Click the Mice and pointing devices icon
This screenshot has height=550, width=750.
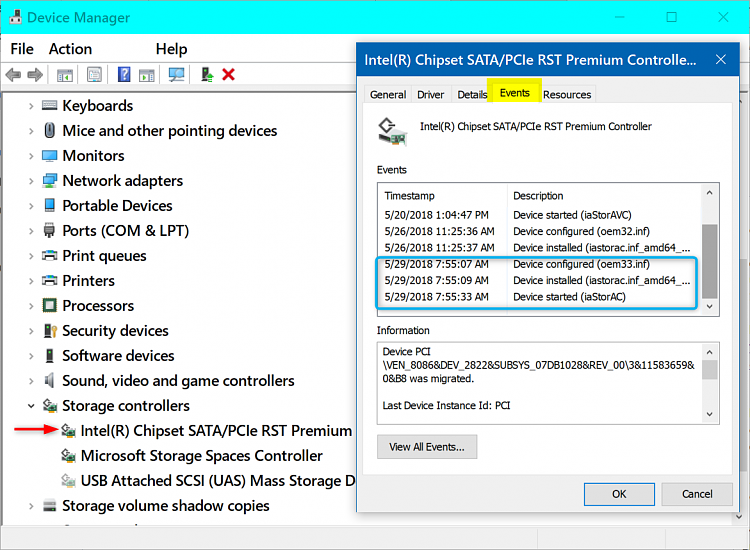49,130
